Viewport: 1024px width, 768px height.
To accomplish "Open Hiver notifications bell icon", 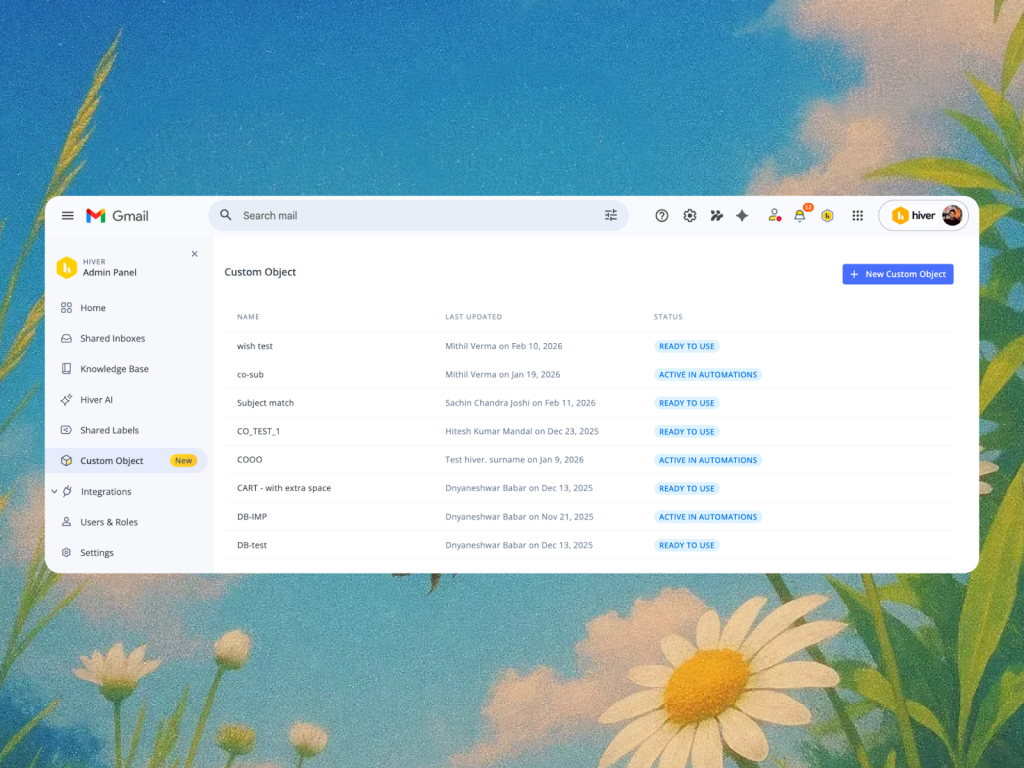I will (x=800, y=215).
